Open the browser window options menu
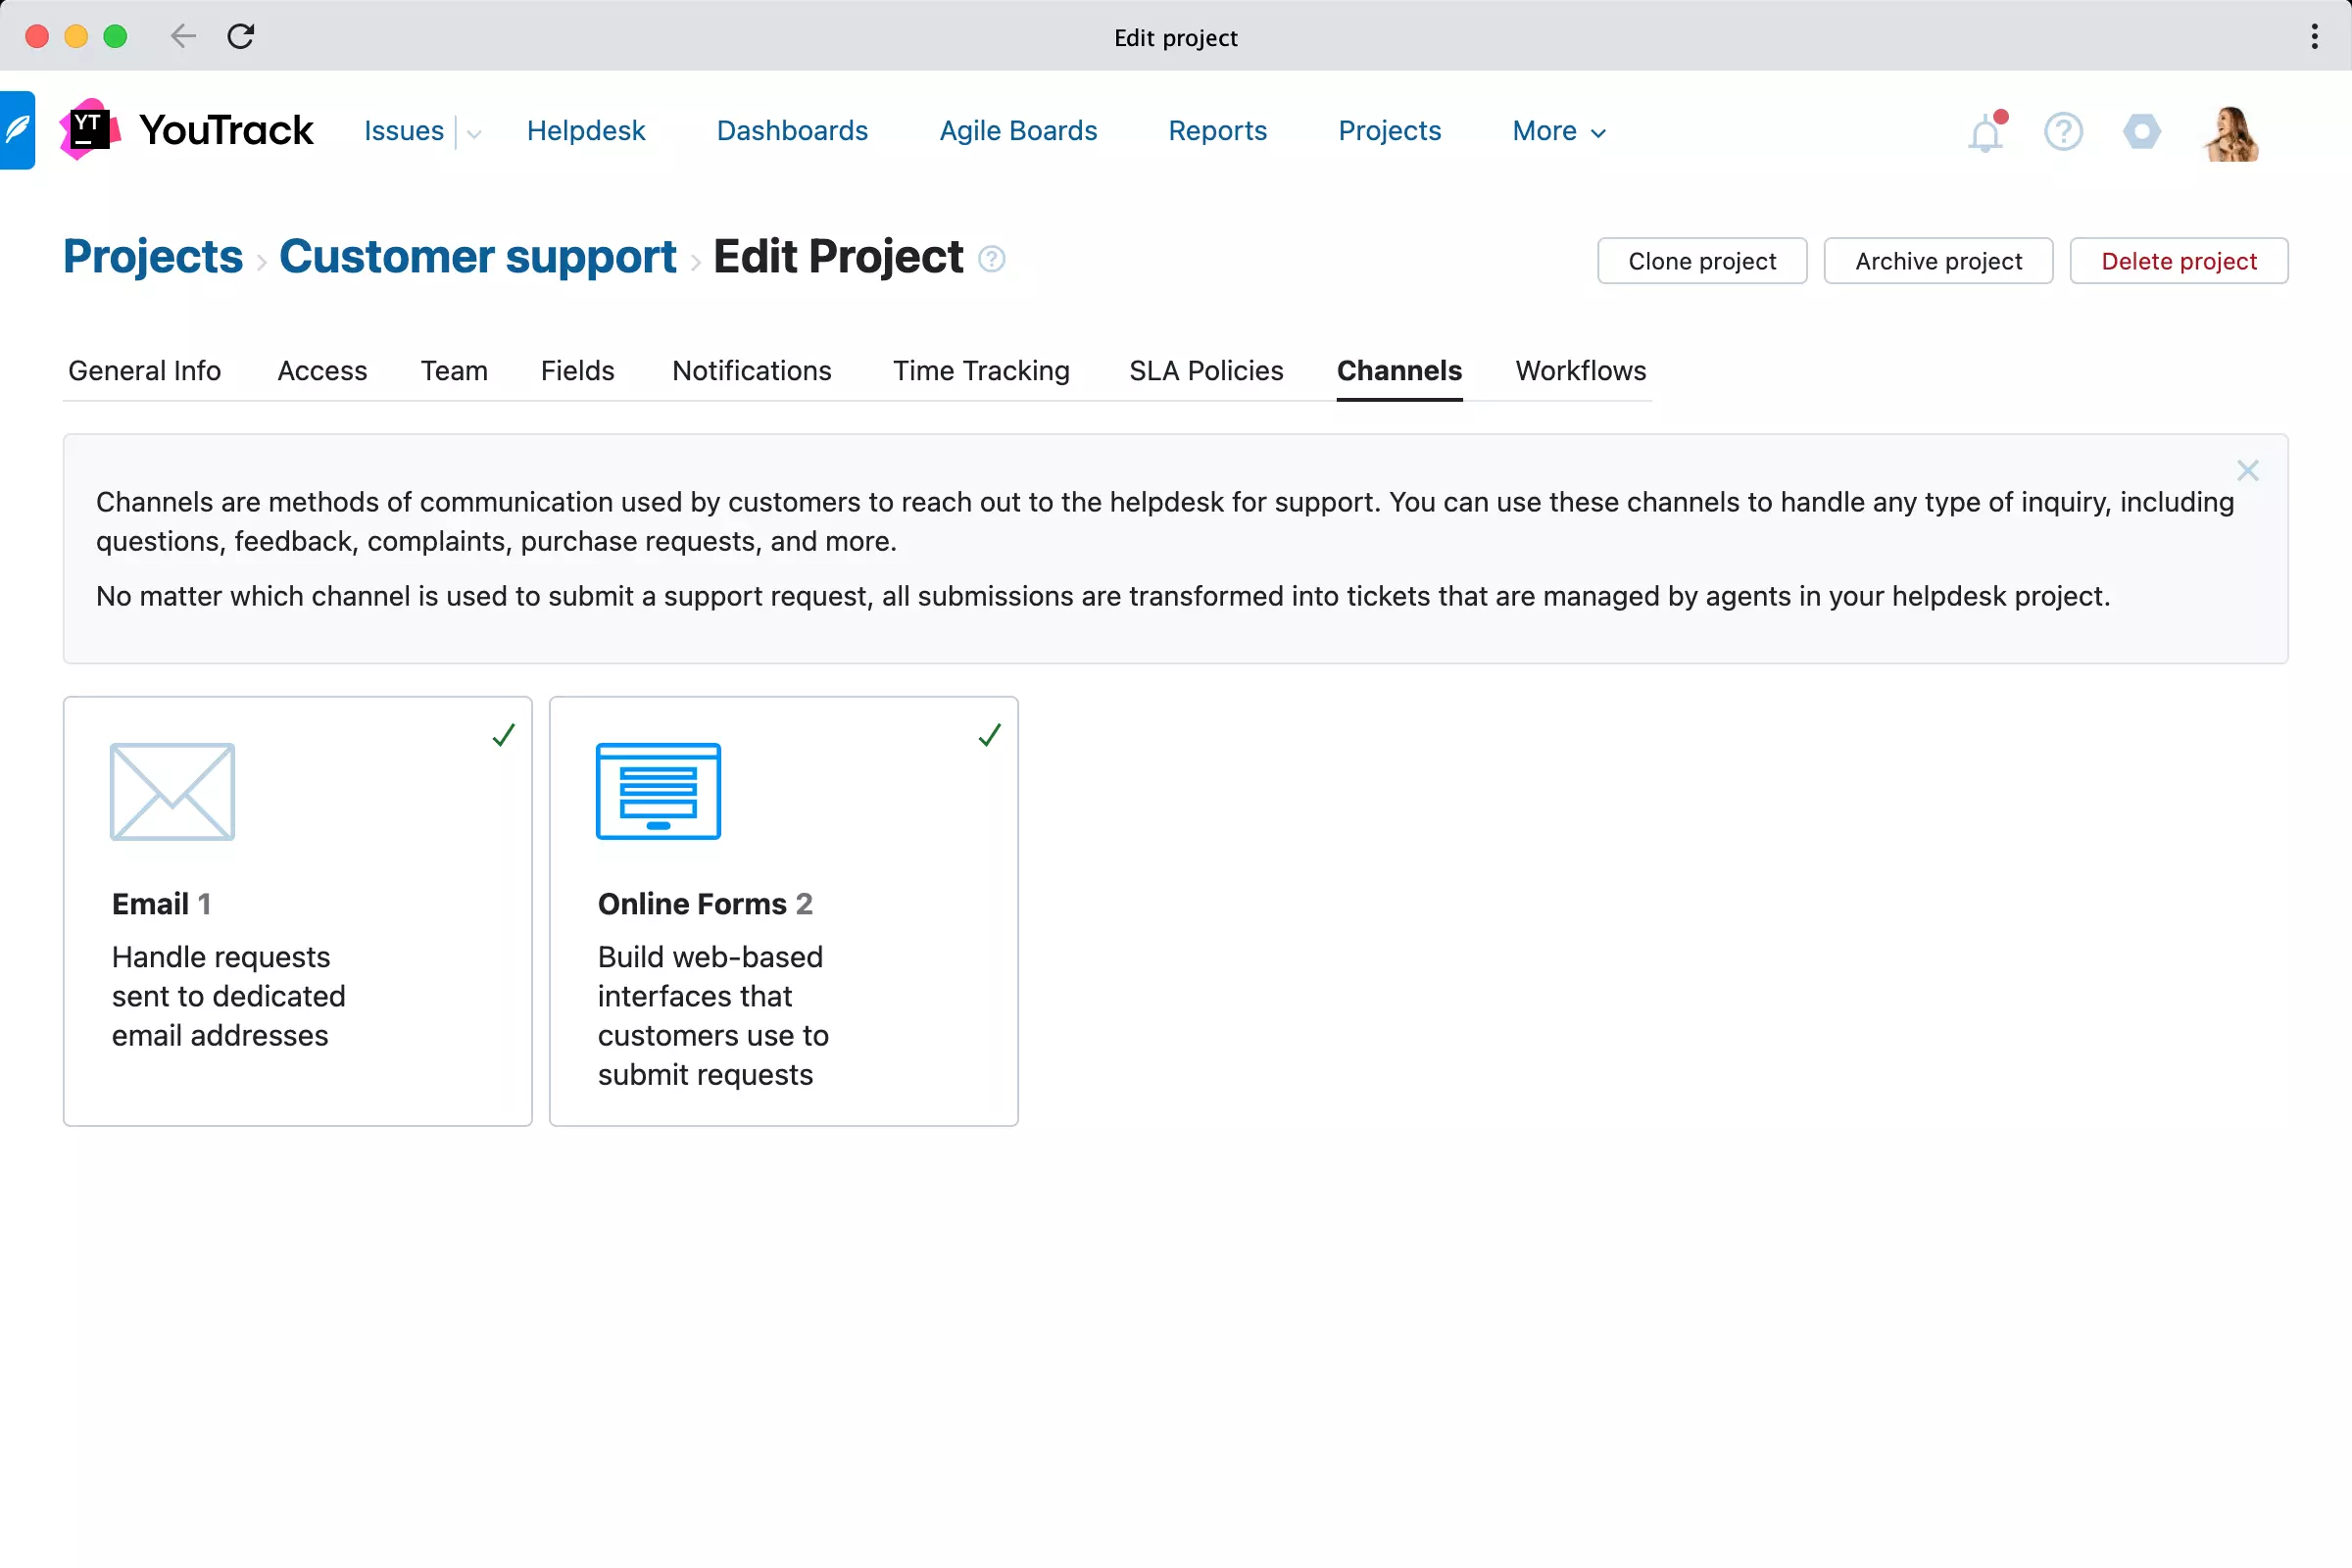Screen dimensions: 2352x1568 pyautogui.click(x=2313, y=36)
